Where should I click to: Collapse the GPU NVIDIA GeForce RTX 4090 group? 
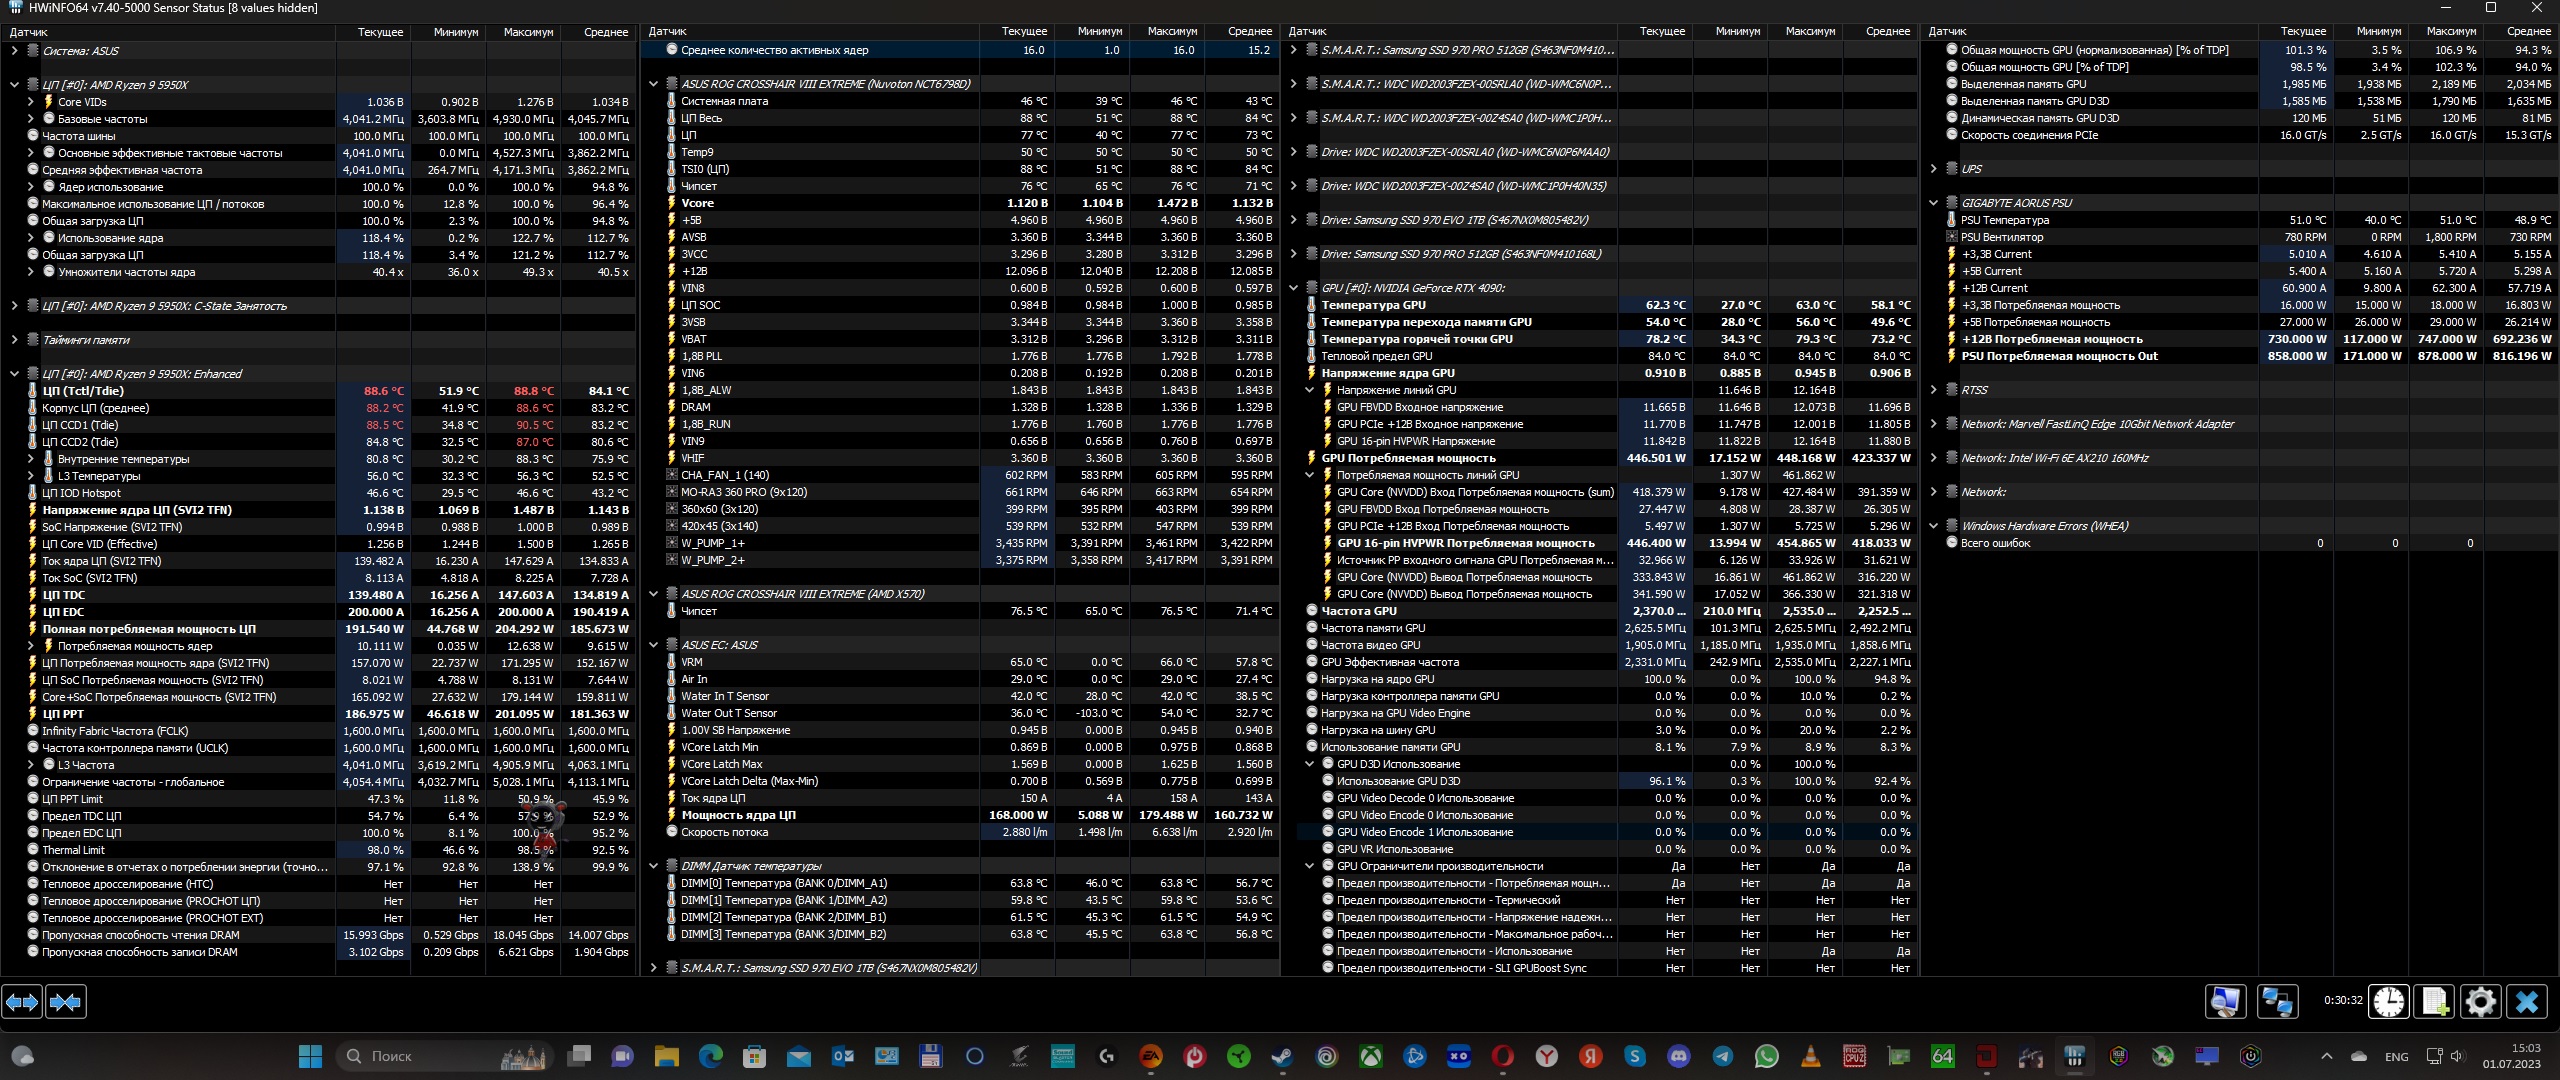pyautogui.click(x=1293, y=288)
